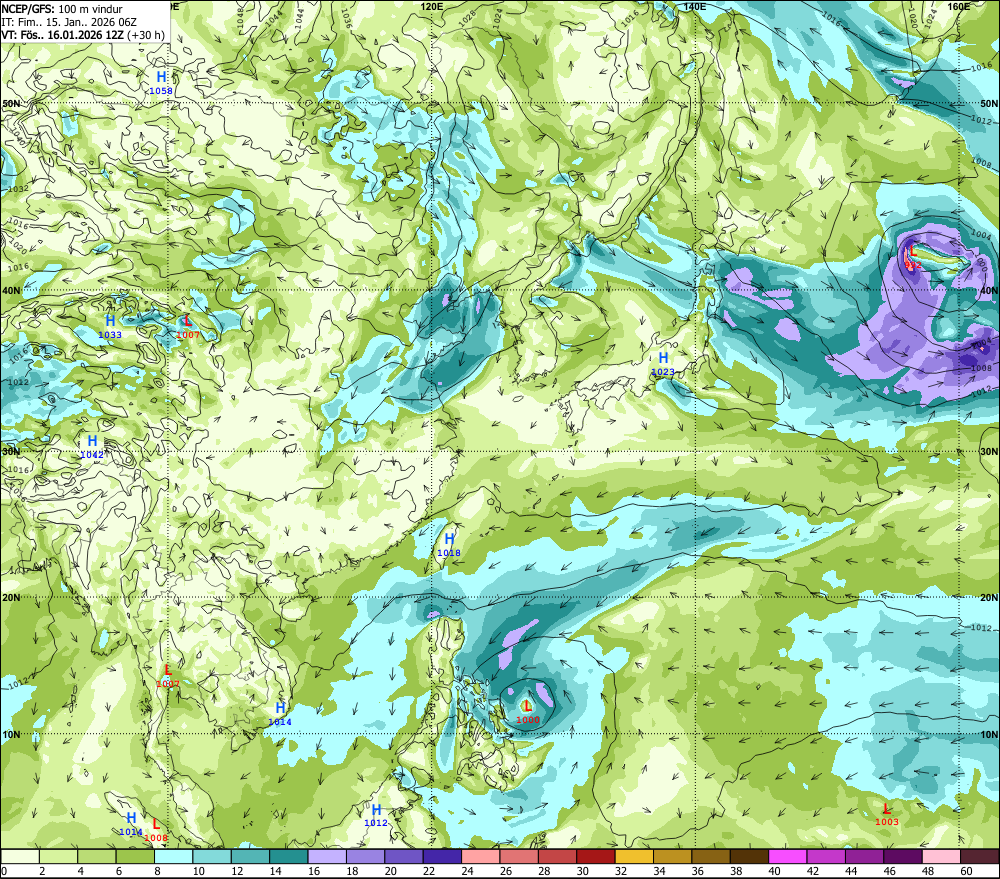Click the cyan legend swatch between 8 and 10
Image resolution: width=1000 pixels, height=879 pixels.
[173, 856]
